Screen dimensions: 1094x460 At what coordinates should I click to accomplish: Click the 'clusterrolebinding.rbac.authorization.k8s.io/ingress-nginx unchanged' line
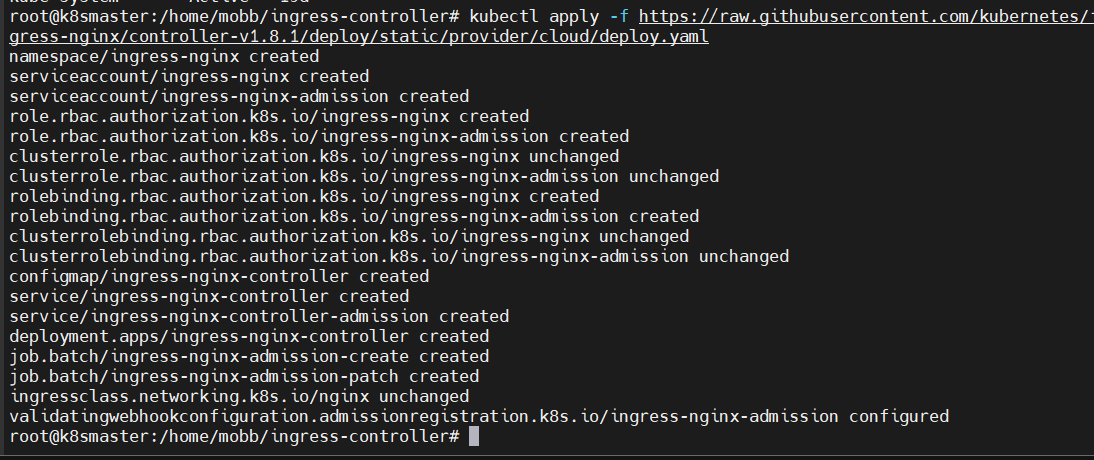click(349, 236)
